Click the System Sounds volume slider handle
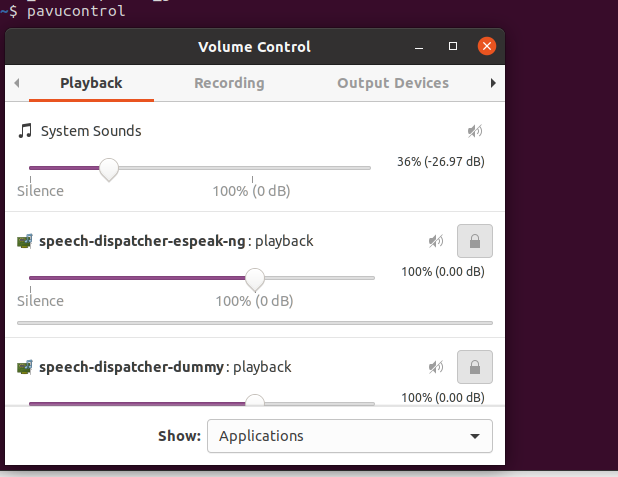The height and width of the screenshot is (477, 618). [x=109, y=170]
